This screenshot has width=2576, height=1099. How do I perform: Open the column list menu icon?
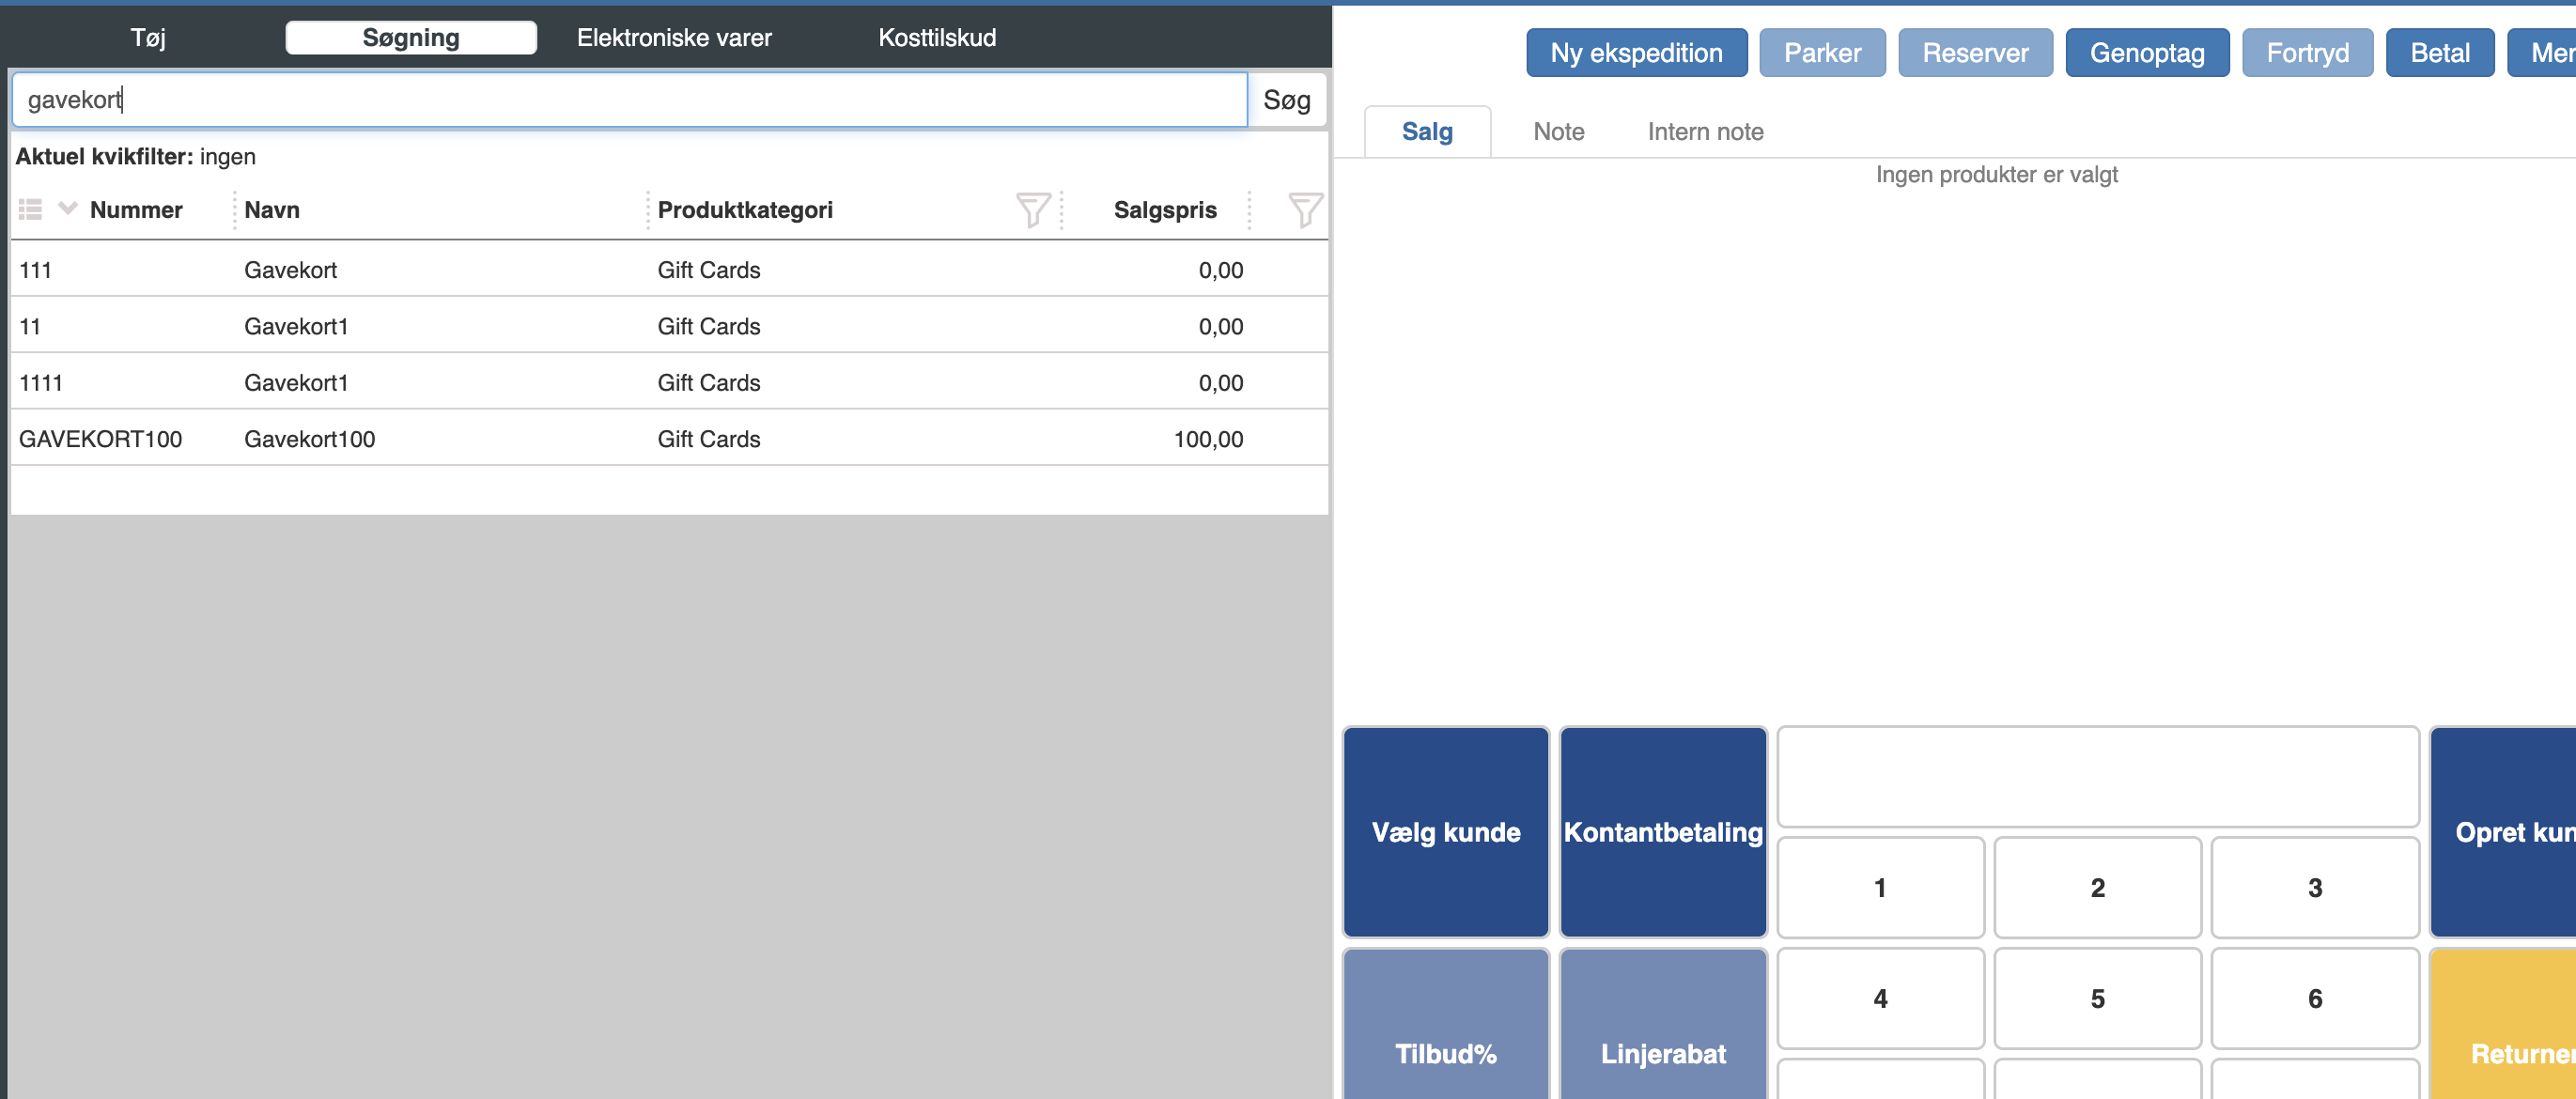point(30,210)
